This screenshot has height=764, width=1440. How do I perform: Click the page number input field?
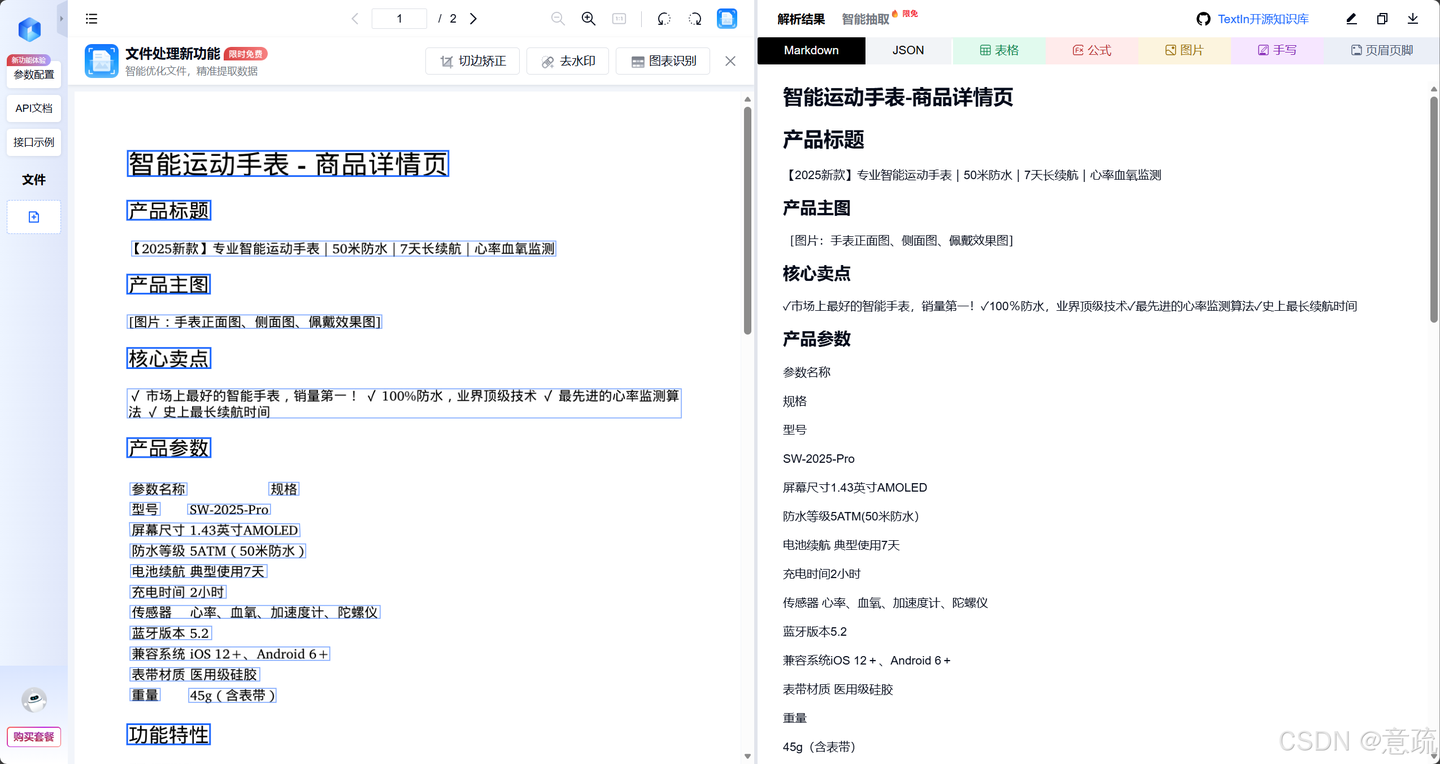coord(399,19)
